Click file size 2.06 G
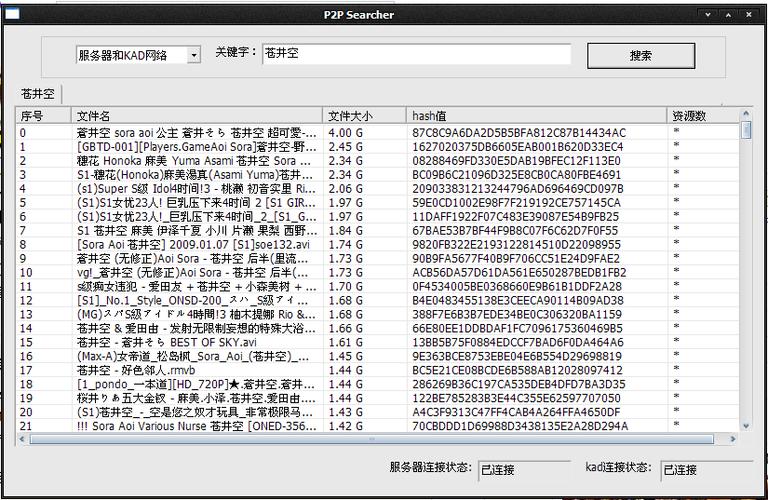 (x=346, y=189)
